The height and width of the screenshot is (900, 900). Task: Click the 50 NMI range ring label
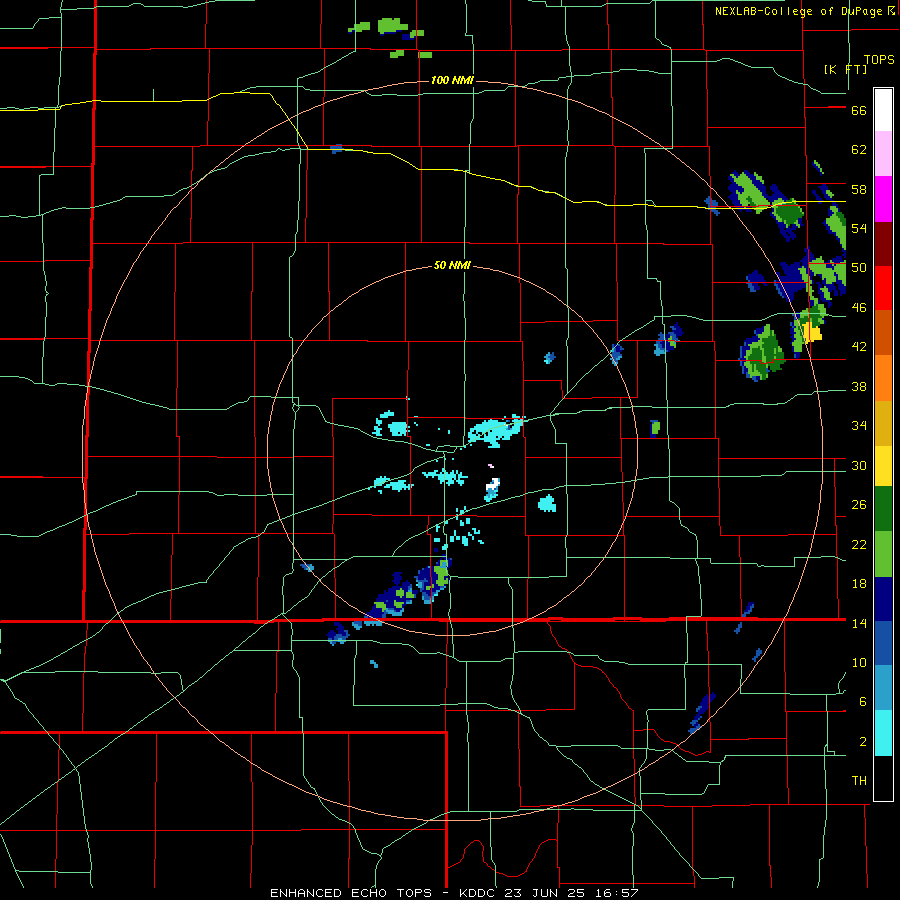[x=452, y=265]
